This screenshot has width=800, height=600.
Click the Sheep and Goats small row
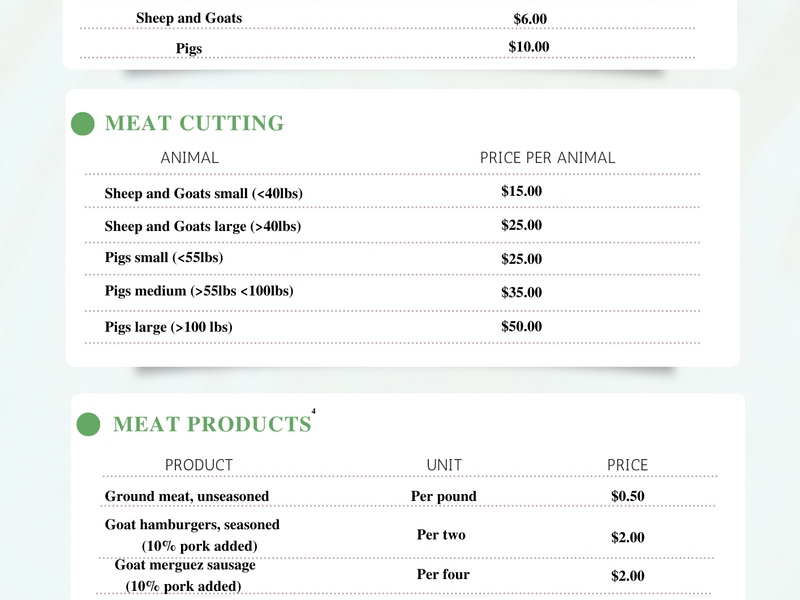[x=392, y=192]
